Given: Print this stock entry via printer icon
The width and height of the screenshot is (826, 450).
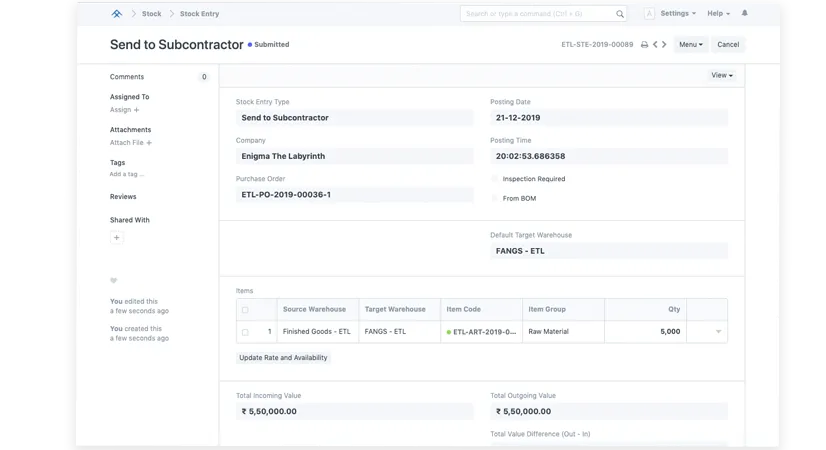Looking at the screenshot, I should click(644, 45).
